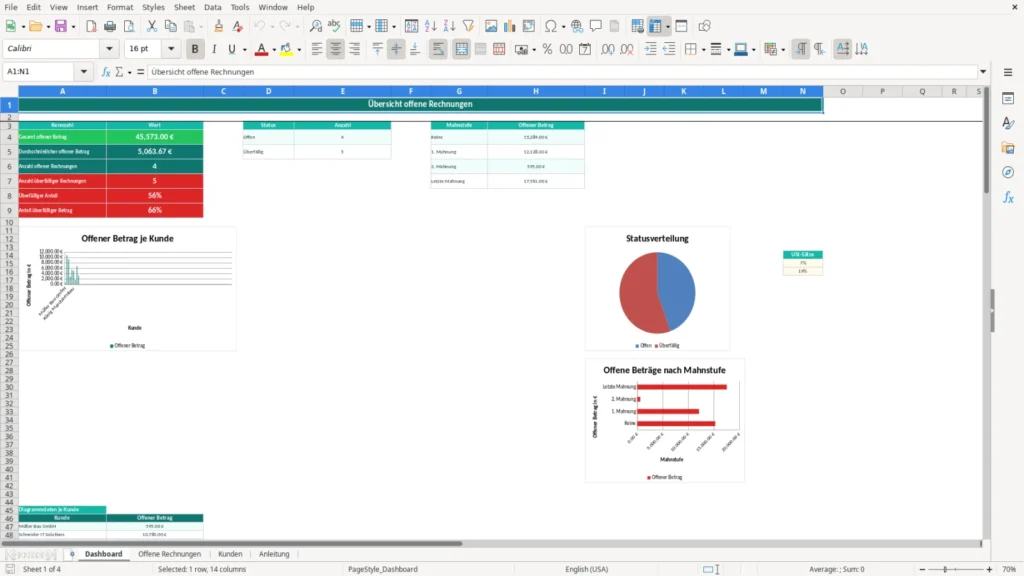Click font color red swatch button
The height and width of the screenshot is (576, 1024).
coord(261,49)
